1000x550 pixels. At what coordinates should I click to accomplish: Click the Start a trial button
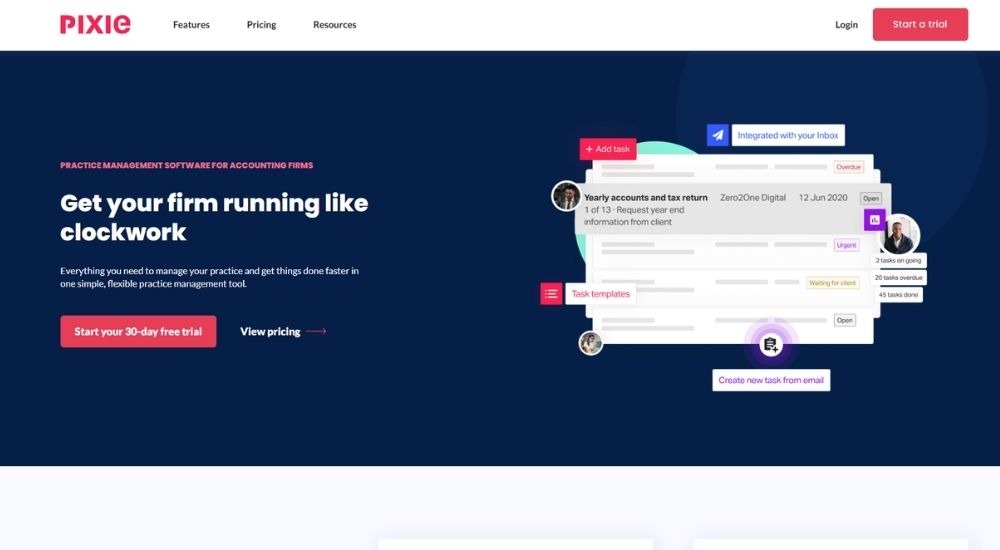point(920,24)
